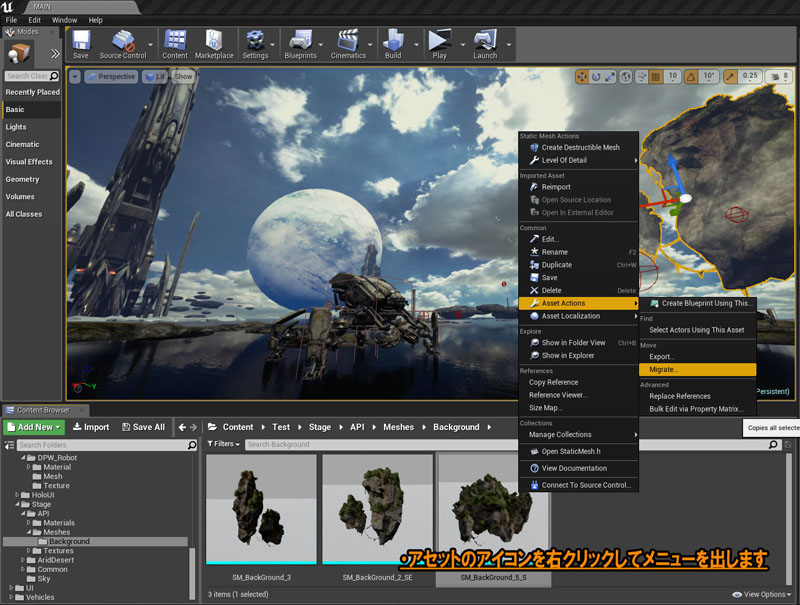800x605 pixels.
Task: Click the camera speed icon in viewport
Action: point(775,77)
